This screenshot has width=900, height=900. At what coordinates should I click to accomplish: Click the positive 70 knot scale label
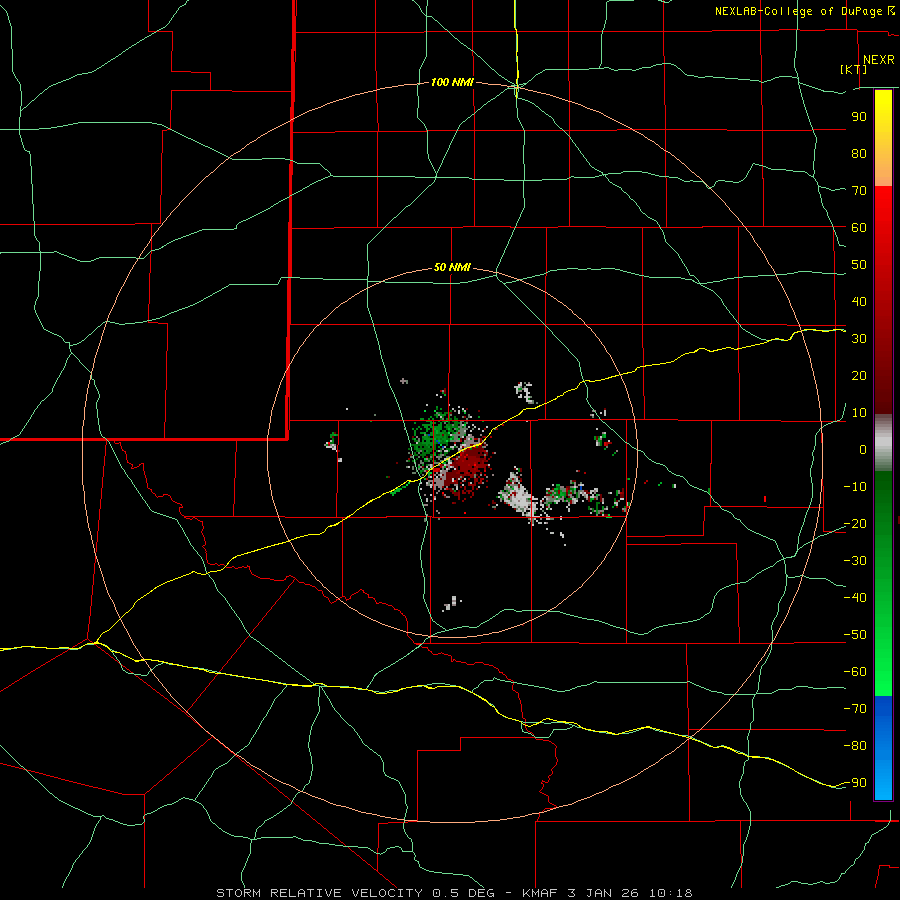[859, 191]
